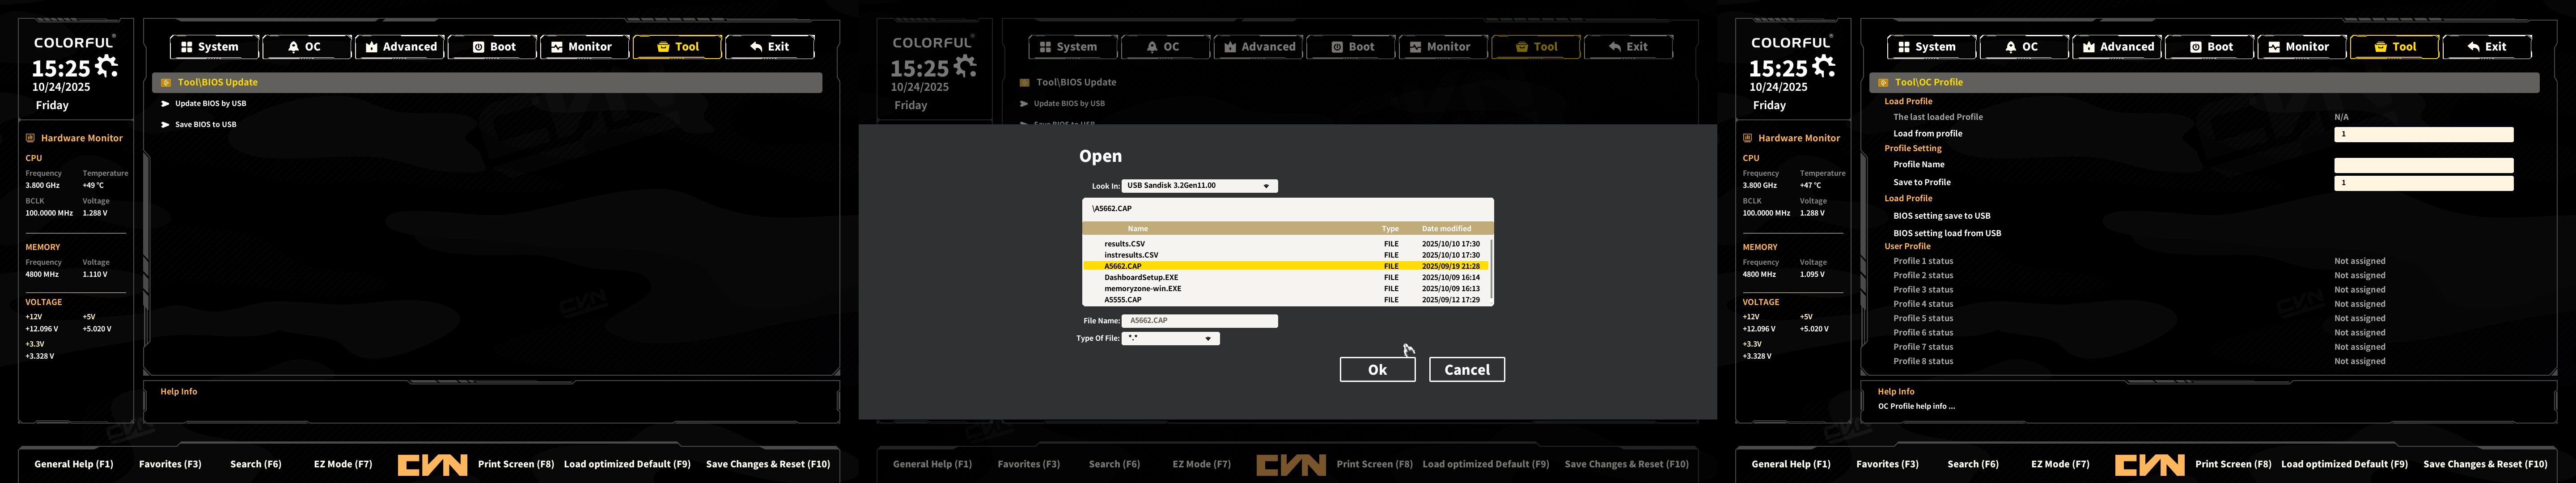Select A5555.CAP in the file list
The height and width of the screenshot is (483, 2576).
[x=1123, y=300]
